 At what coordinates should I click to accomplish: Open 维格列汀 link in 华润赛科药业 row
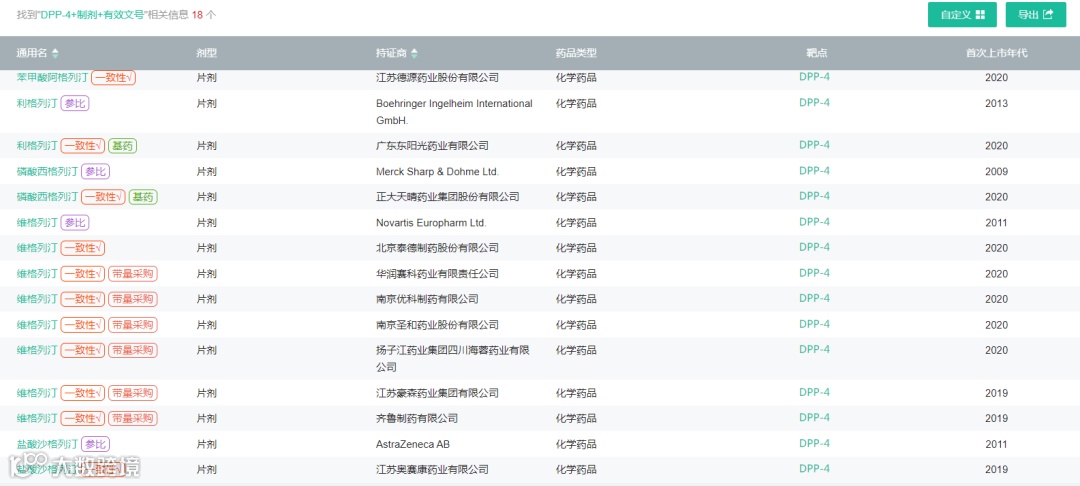[x=37, y=273]
